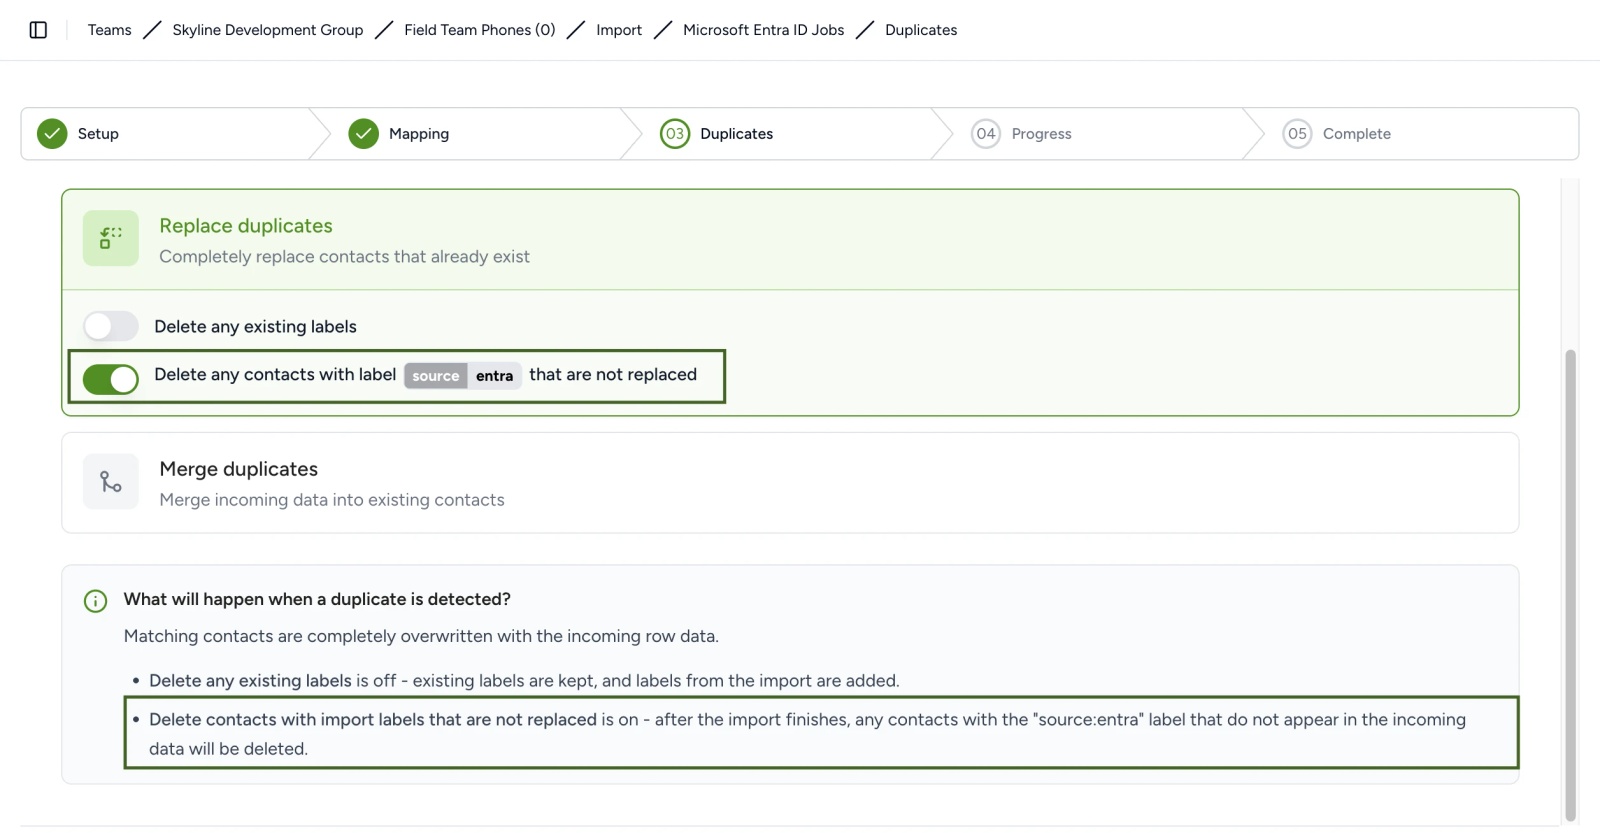Click the vertical scrollbar thumb
The width and height of the screenshot is (1600, 833).
1570,585
